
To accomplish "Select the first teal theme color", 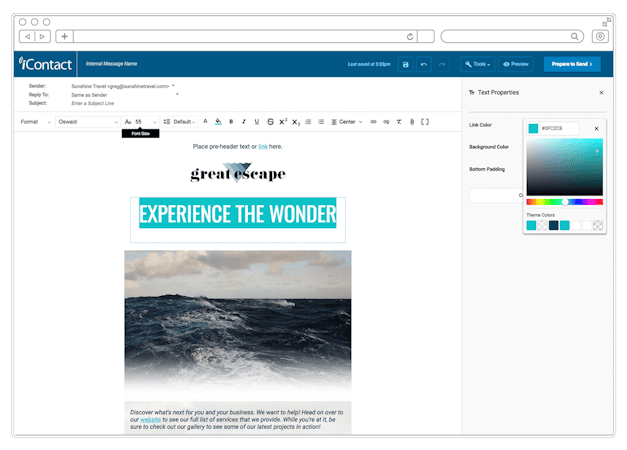I will coord(531,225).
